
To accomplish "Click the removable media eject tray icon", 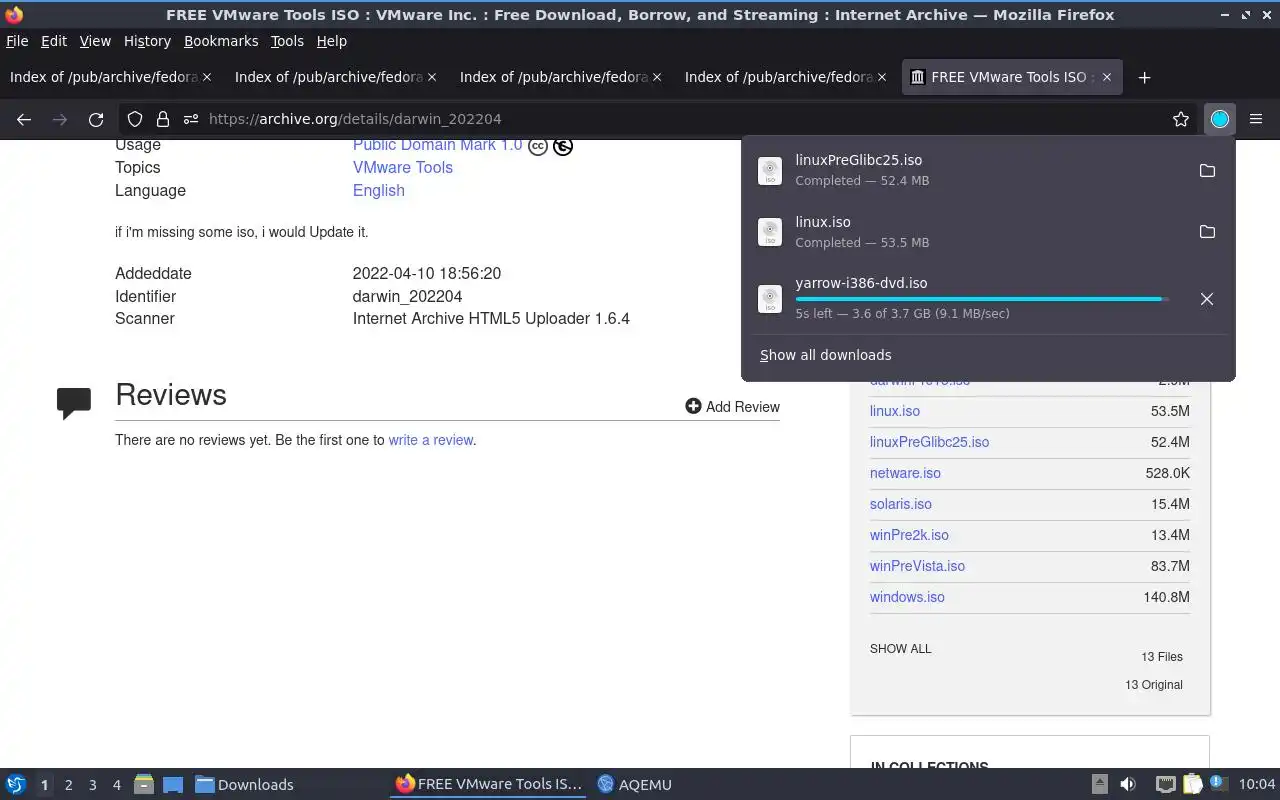I will click(x=1099, y=784).
